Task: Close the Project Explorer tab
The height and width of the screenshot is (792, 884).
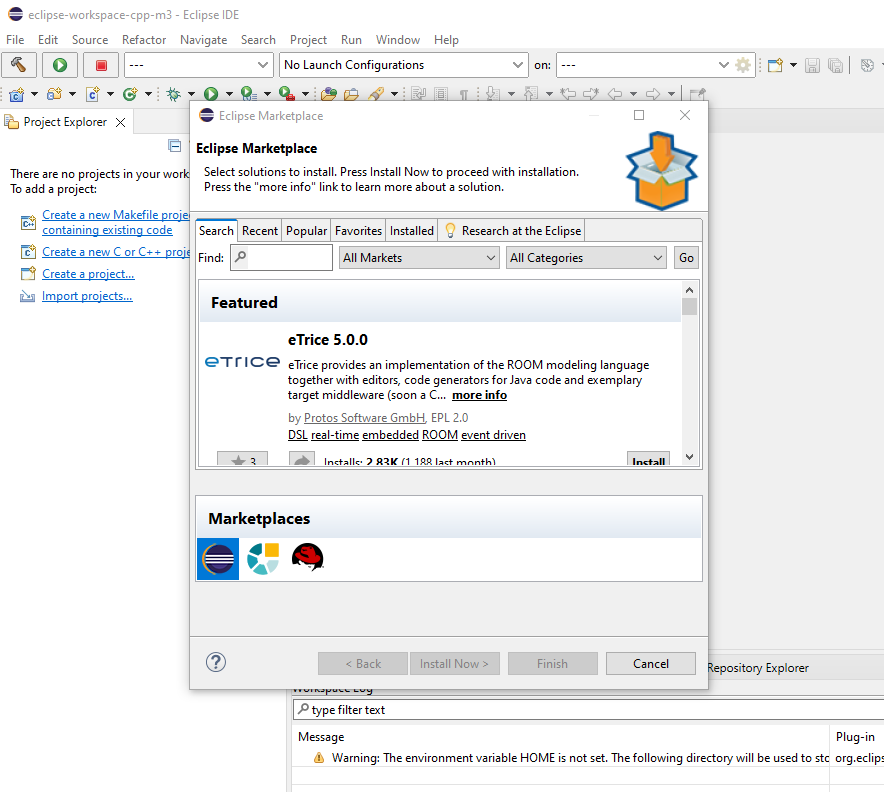Action: tap(121, 122)
